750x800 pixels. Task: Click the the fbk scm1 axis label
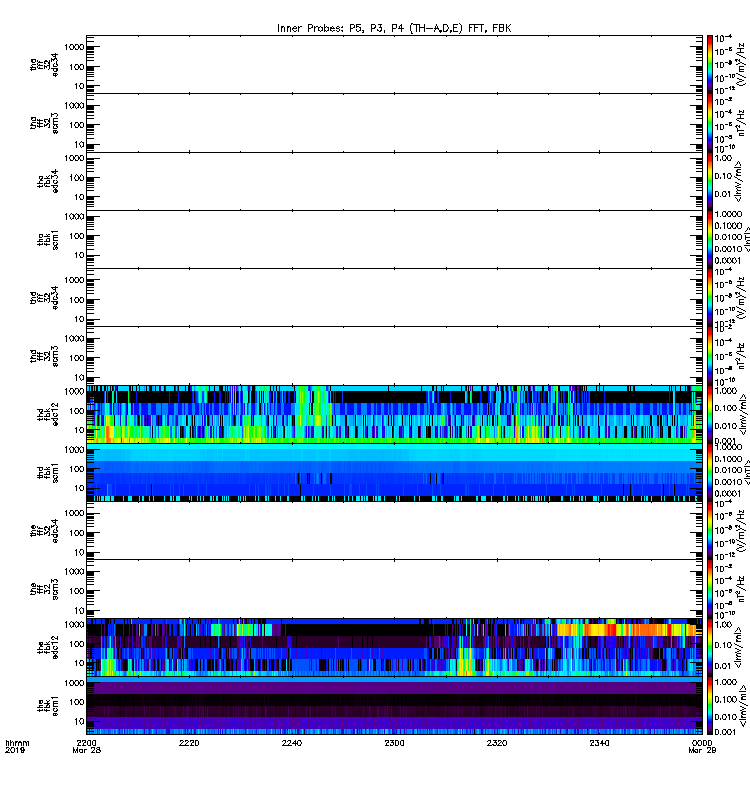(48, 706)
